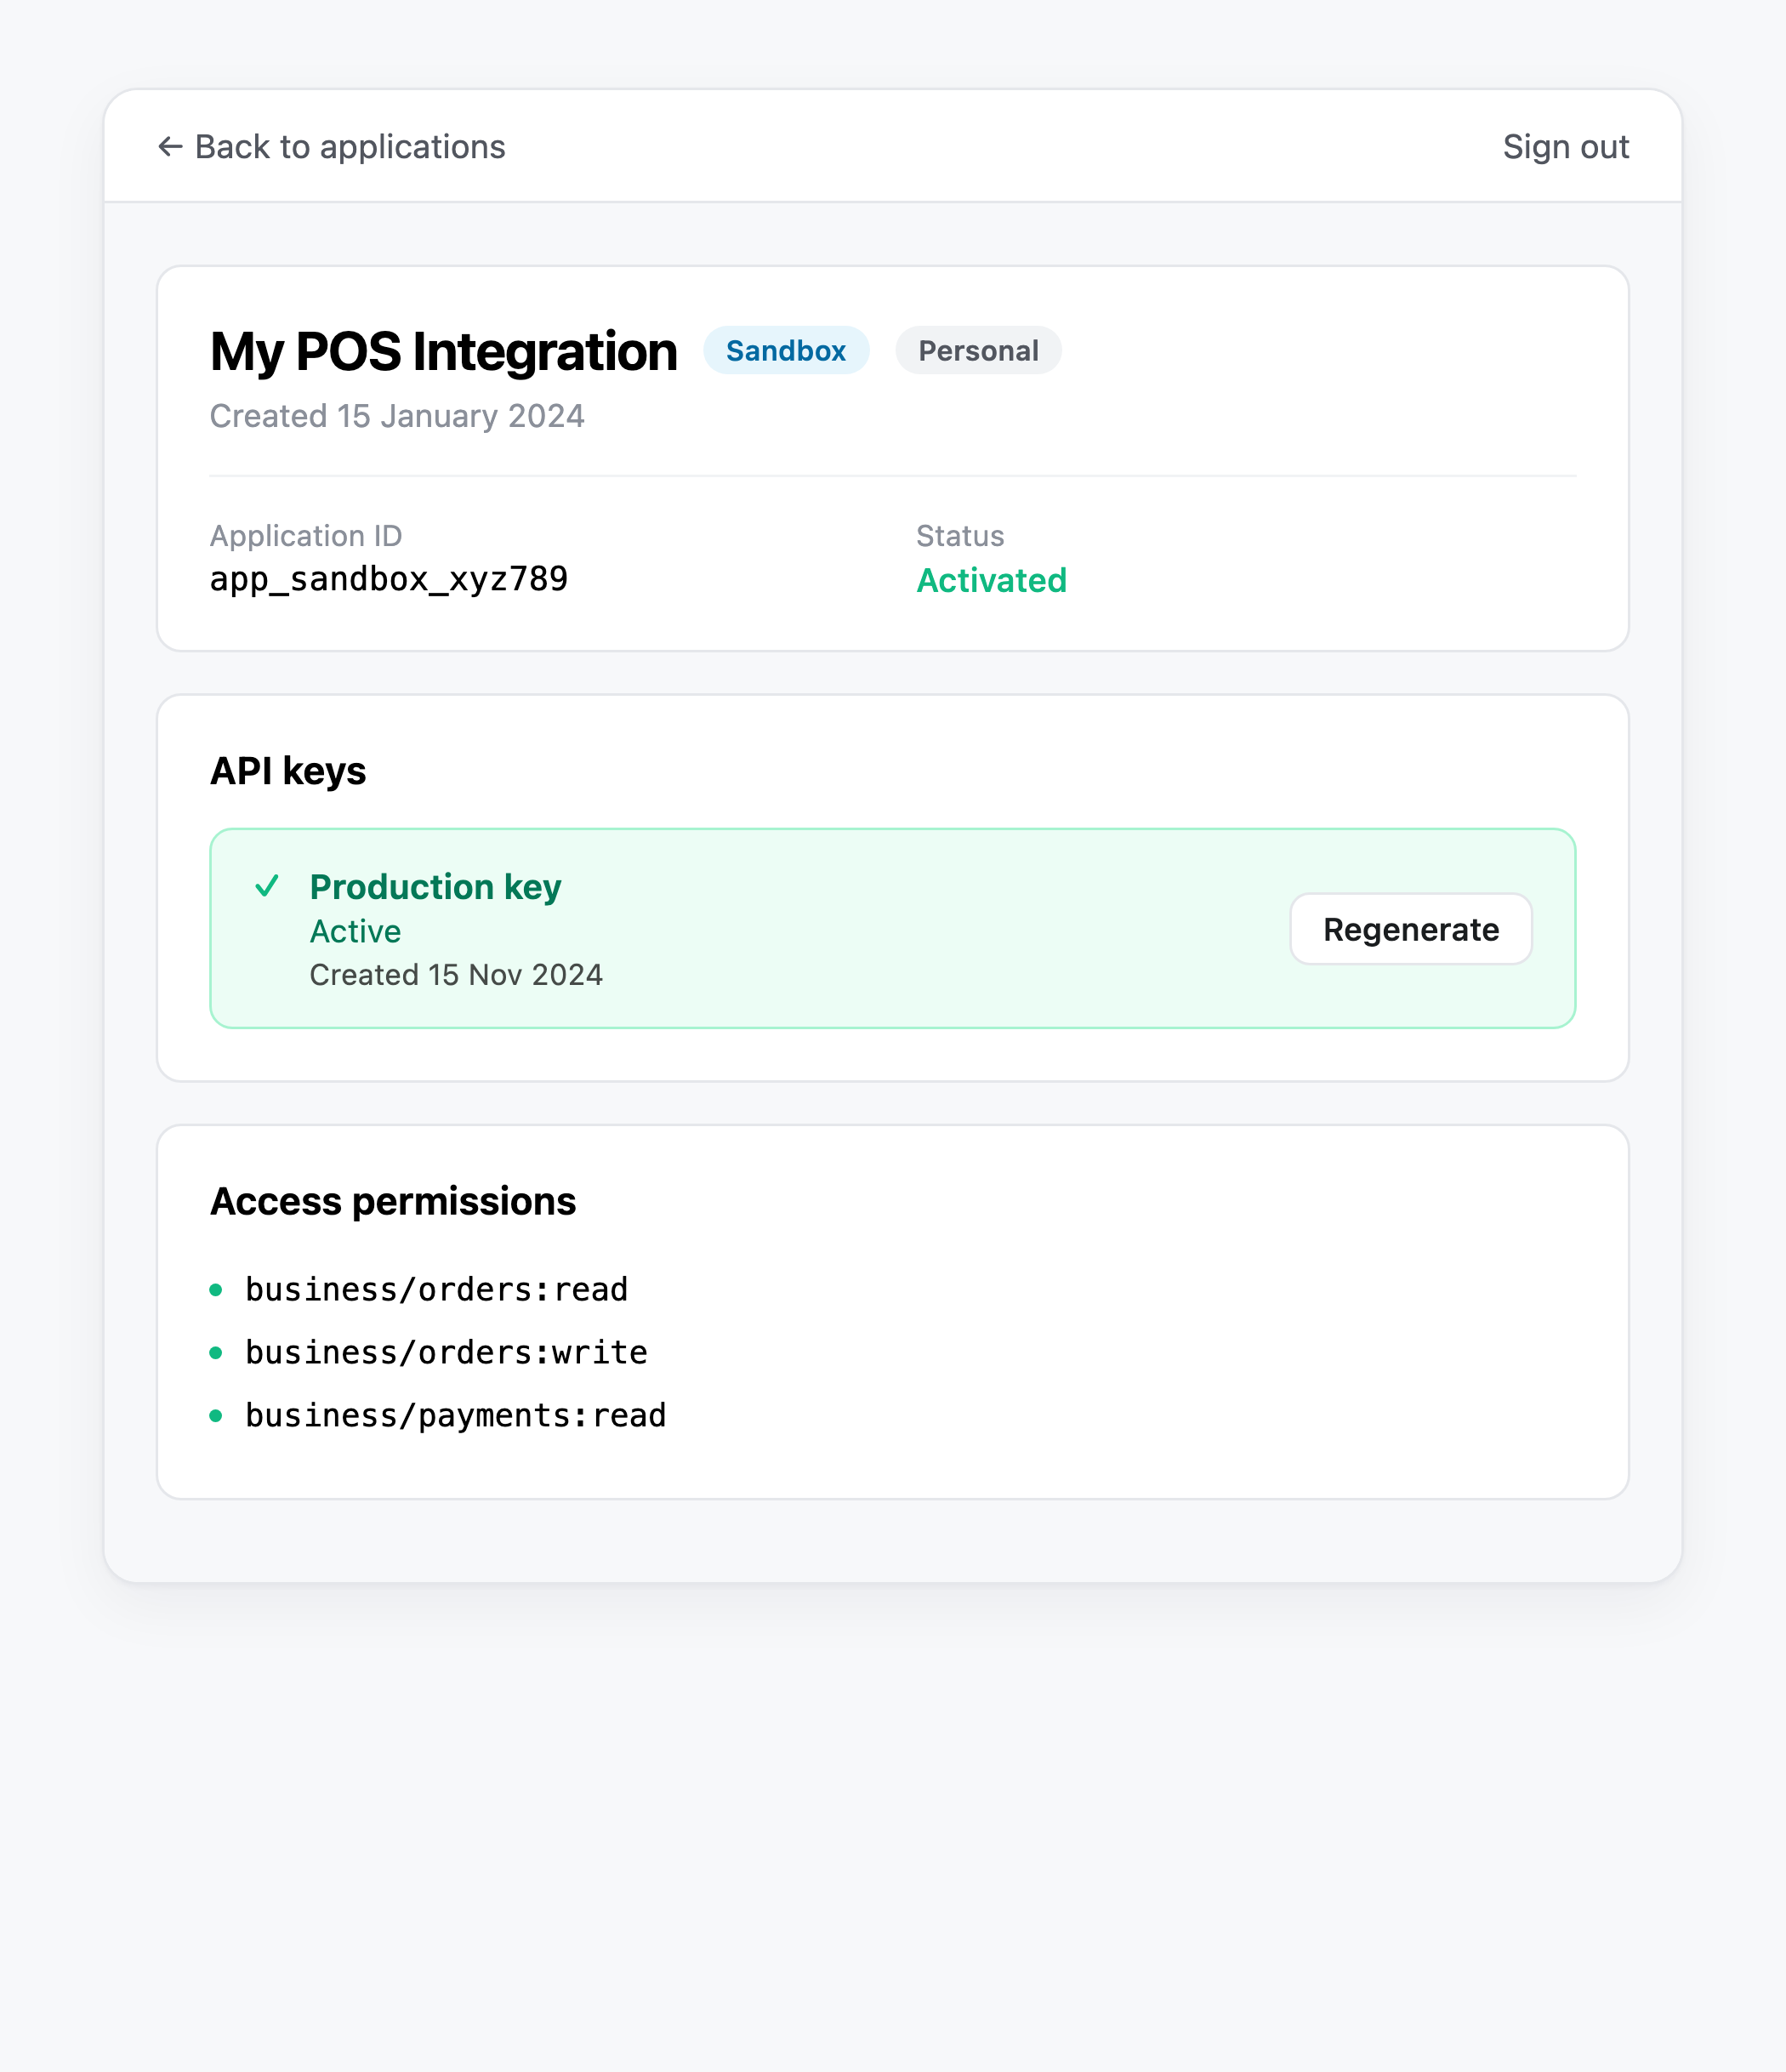This screenshot has height=2072, width=1786.
Task: Click the Regenerate production key button
Action: click(1411, 929)
